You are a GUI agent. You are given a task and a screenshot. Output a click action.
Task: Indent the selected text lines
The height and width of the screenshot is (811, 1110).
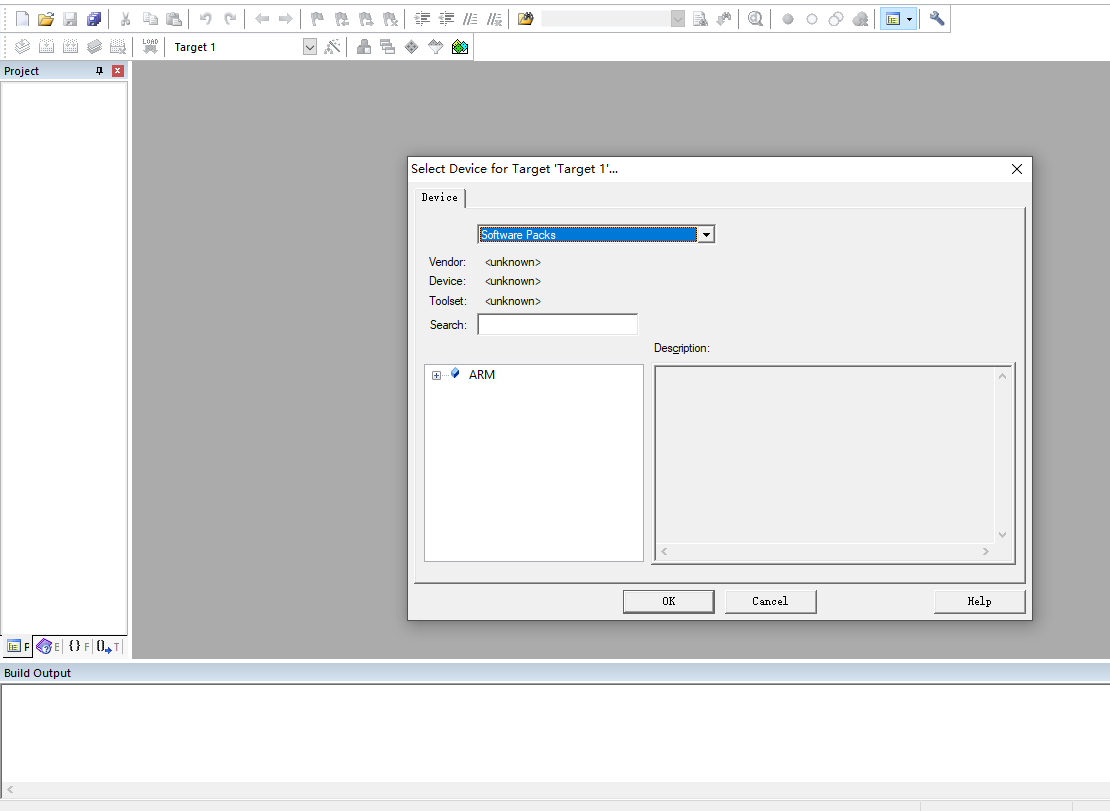point(423,19)
